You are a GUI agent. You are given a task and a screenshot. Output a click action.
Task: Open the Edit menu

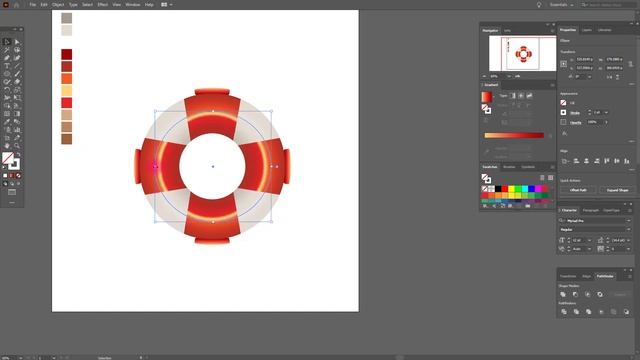[x=44, y=4]
